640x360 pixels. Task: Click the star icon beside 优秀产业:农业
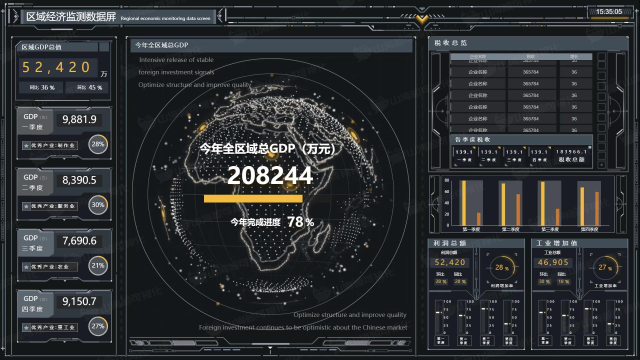(27, 267)
